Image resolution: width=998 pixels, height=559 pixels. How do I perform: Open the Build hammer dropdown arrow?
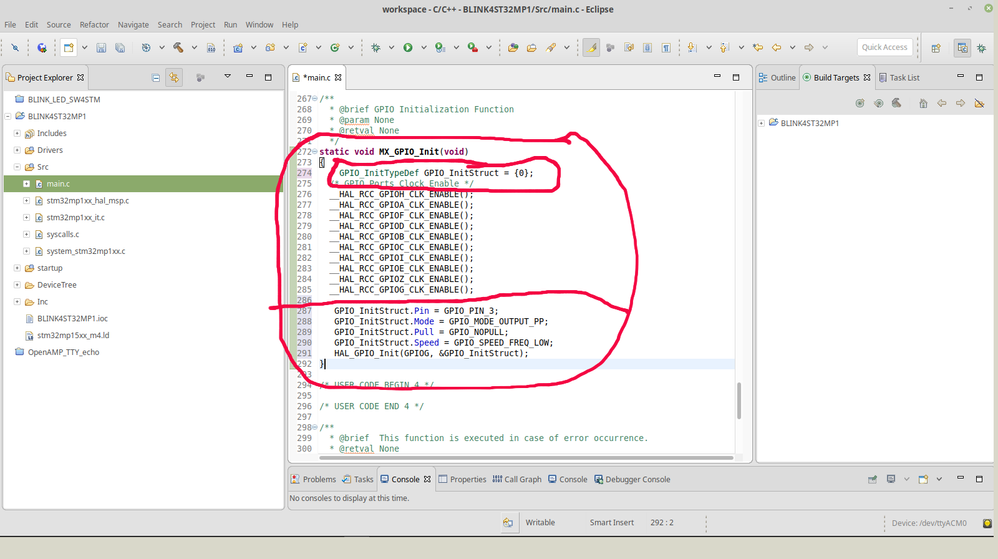click(194, 48)
